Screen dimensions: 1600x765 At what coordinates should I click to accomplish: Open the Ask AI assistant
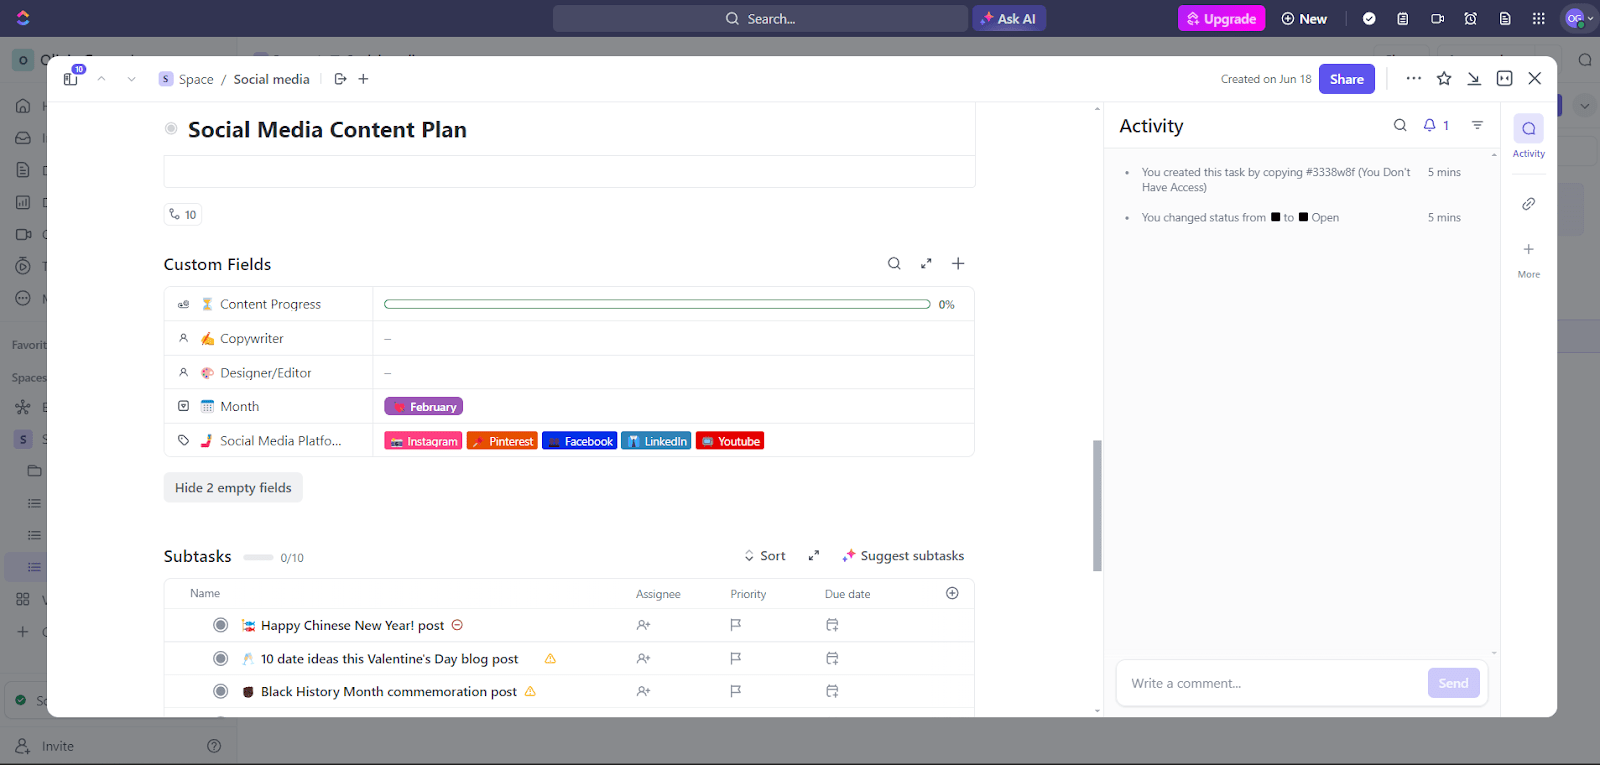(1009, 19)
